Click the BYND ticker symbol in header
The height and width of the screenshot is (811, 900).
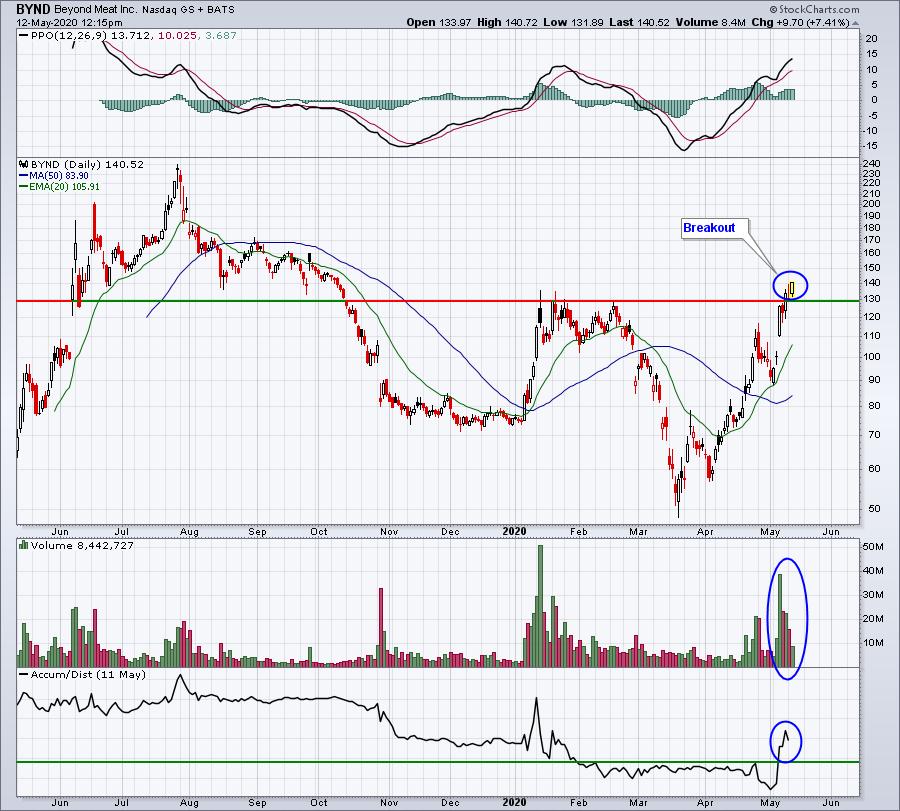click(33, 9)
